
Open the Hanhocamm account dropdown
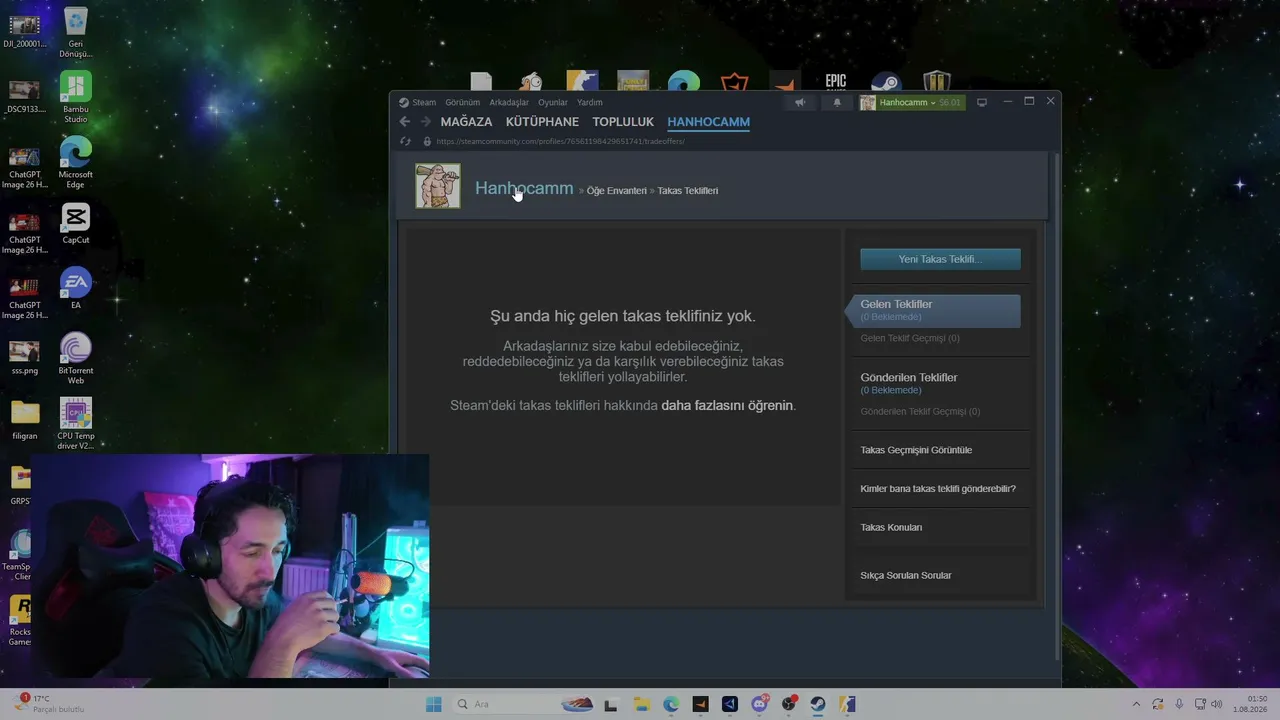(x=912, y=102)
